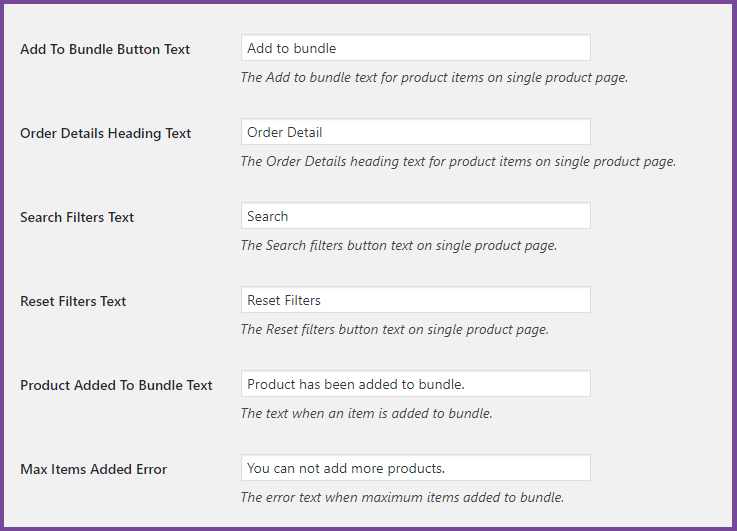Focus the Order Details Heading Text field

[x=415, y=132]
